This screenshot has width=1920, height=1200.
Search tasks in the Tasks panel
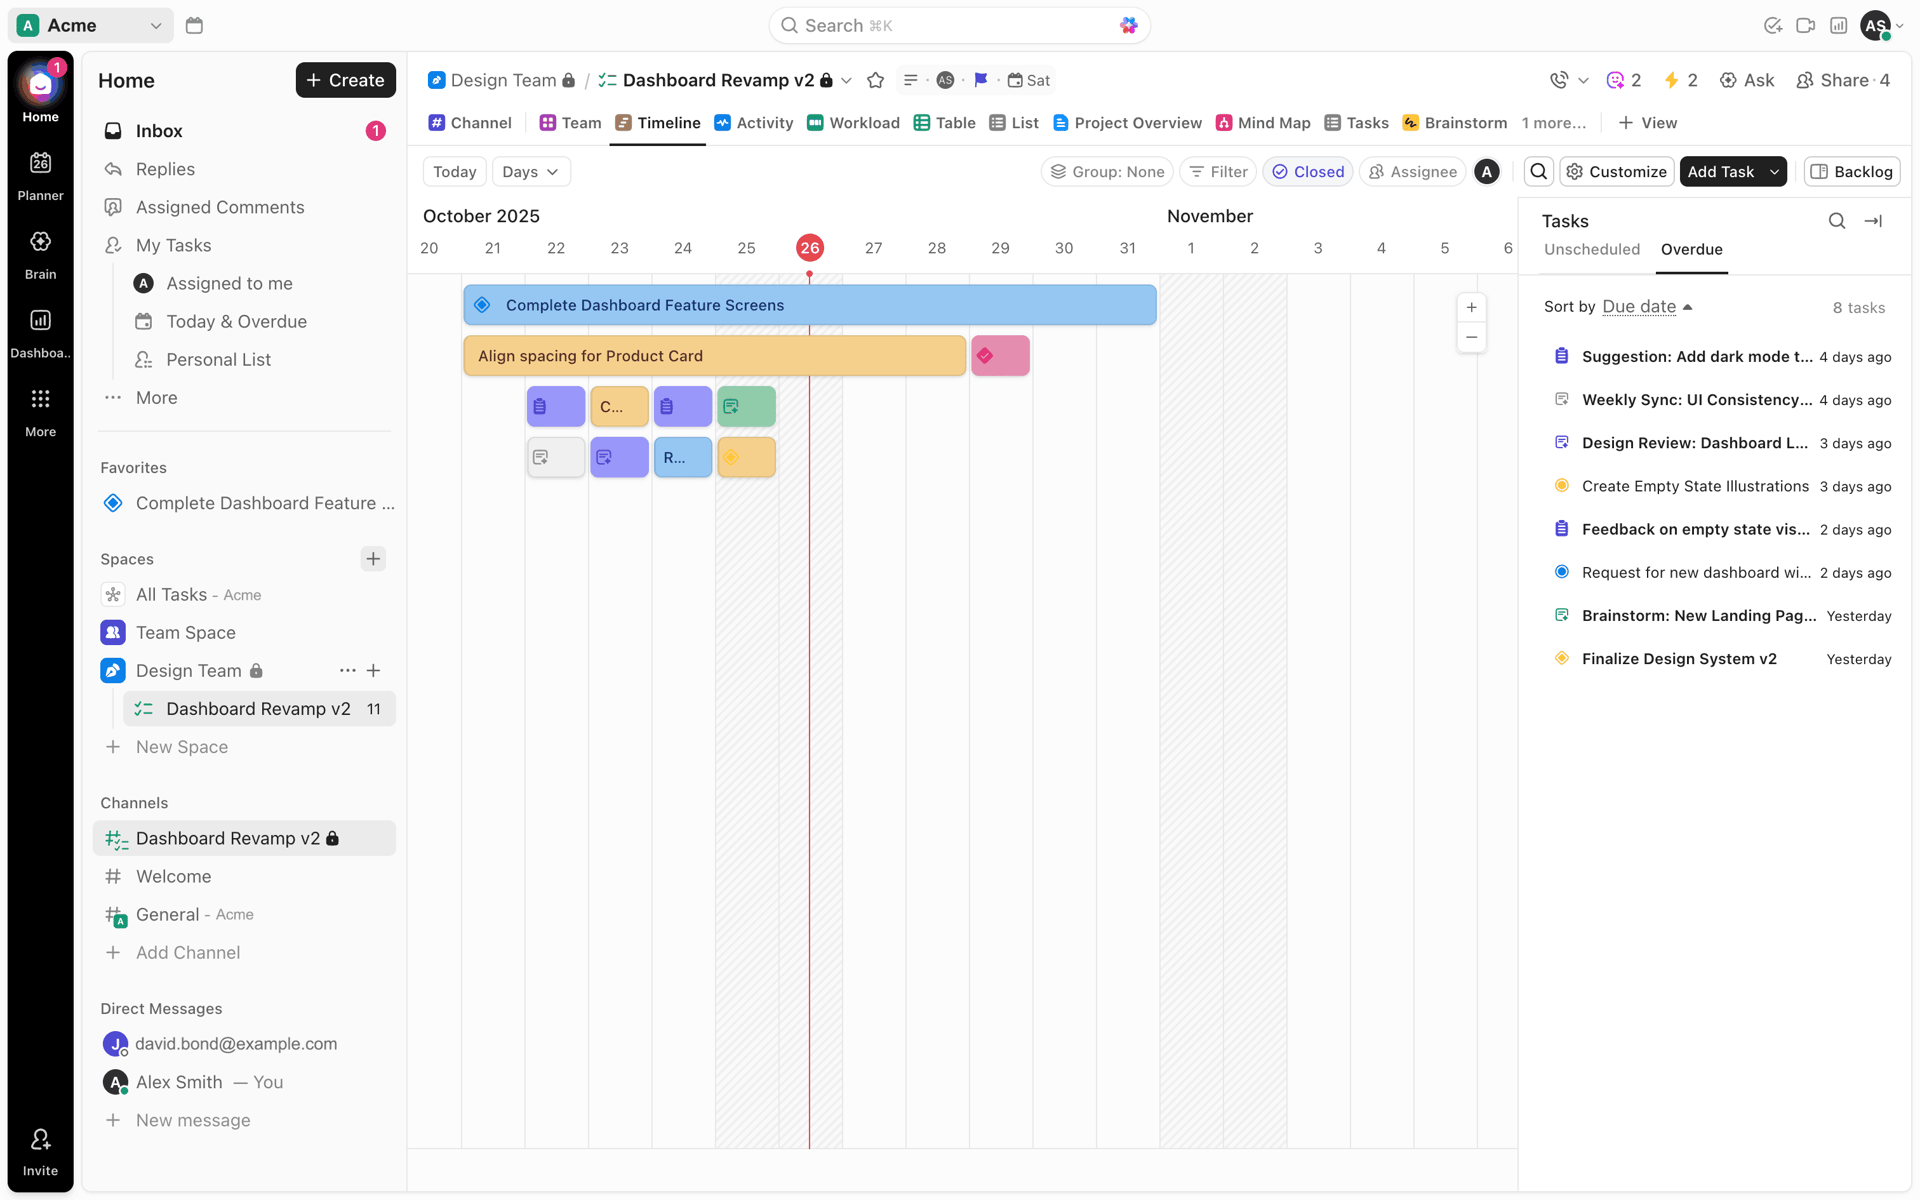(x=1837, y=221)
